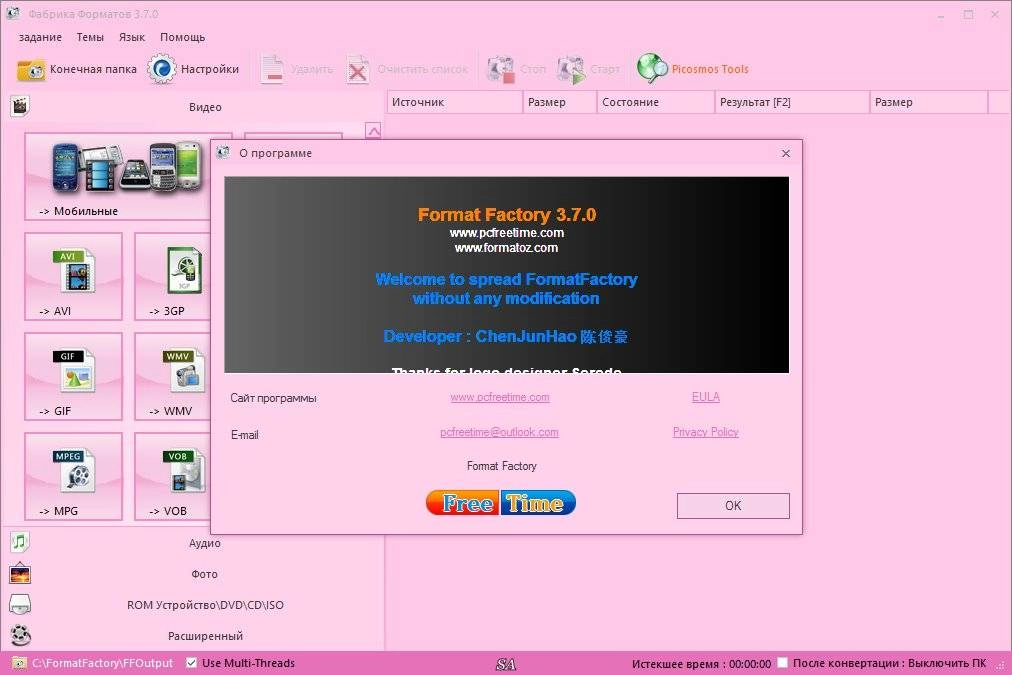This screenshot has height=675, width=1012.
Task: Open the Язык menu
Action: 132,37
